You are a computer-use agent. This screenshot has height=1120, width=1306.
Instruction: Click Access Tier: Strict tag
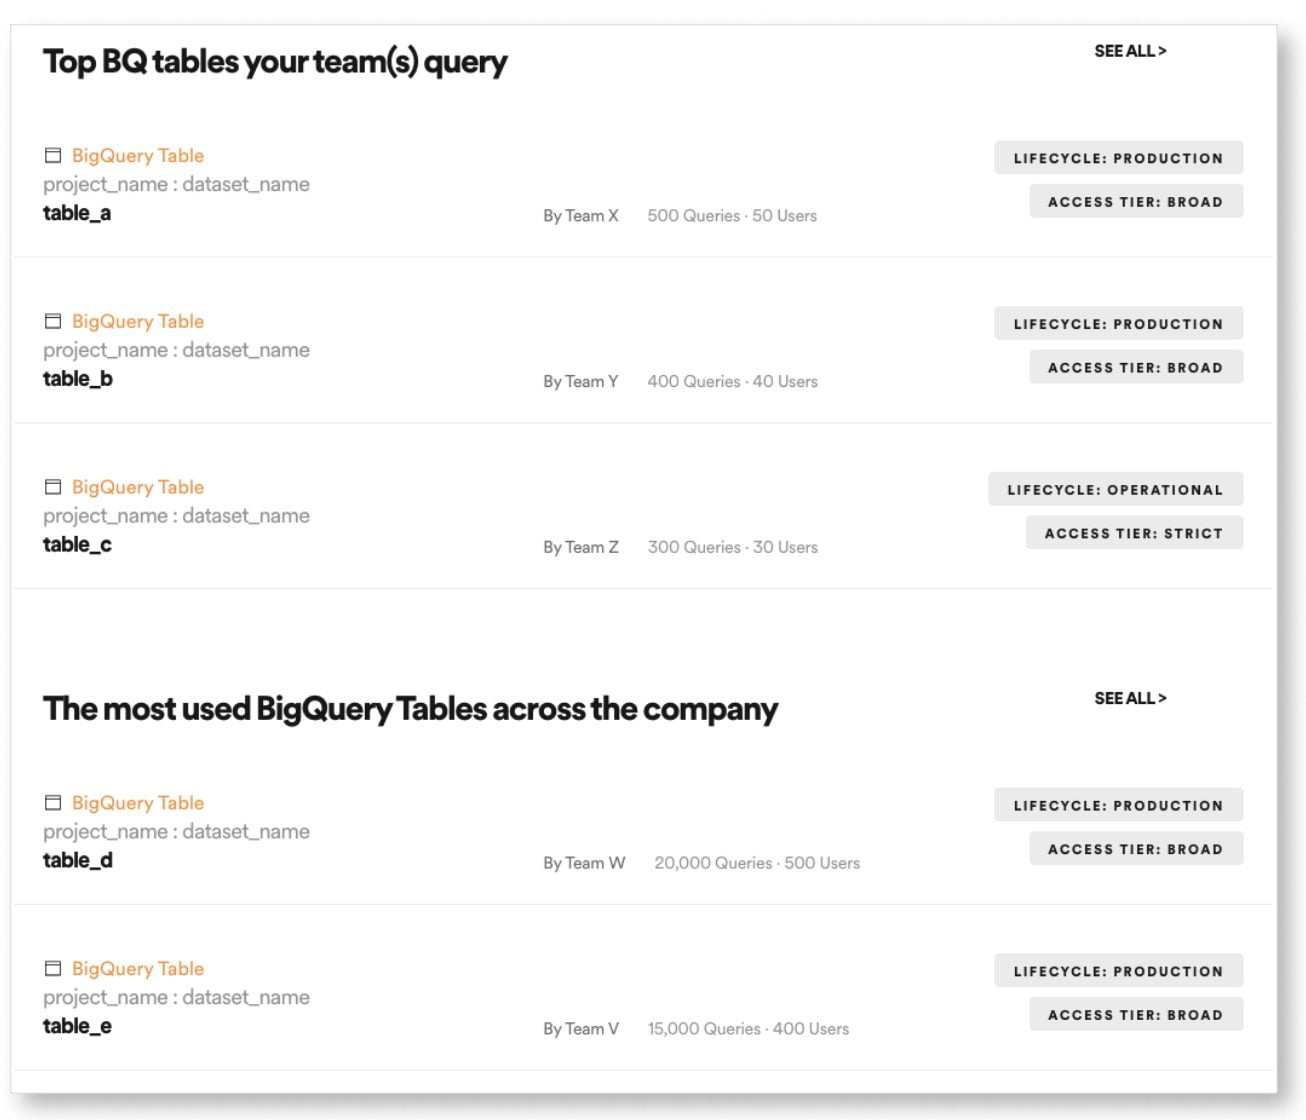(x=1134, y=533)
